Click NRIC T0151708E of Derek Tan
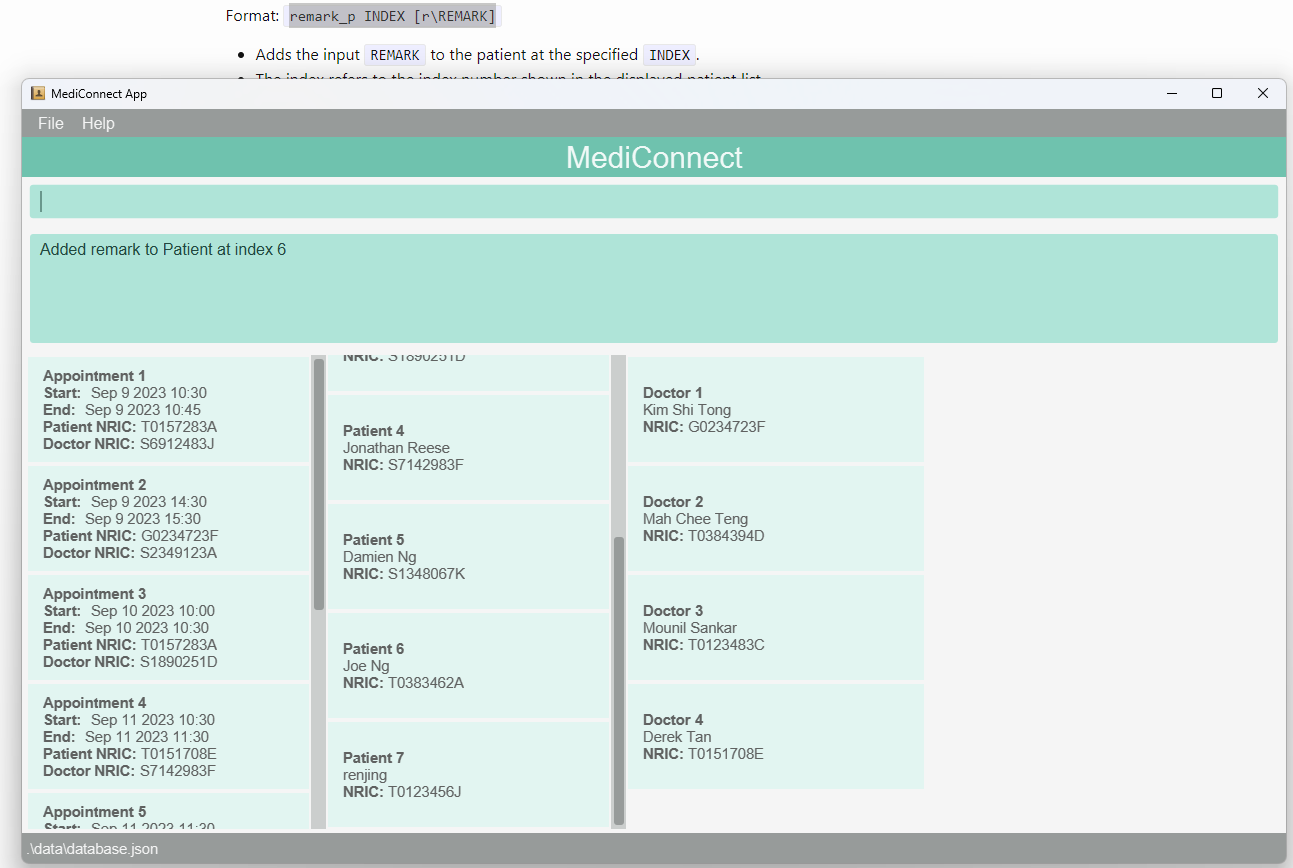The width and height of the screenshot is (1293, 868). coord(726,754)
